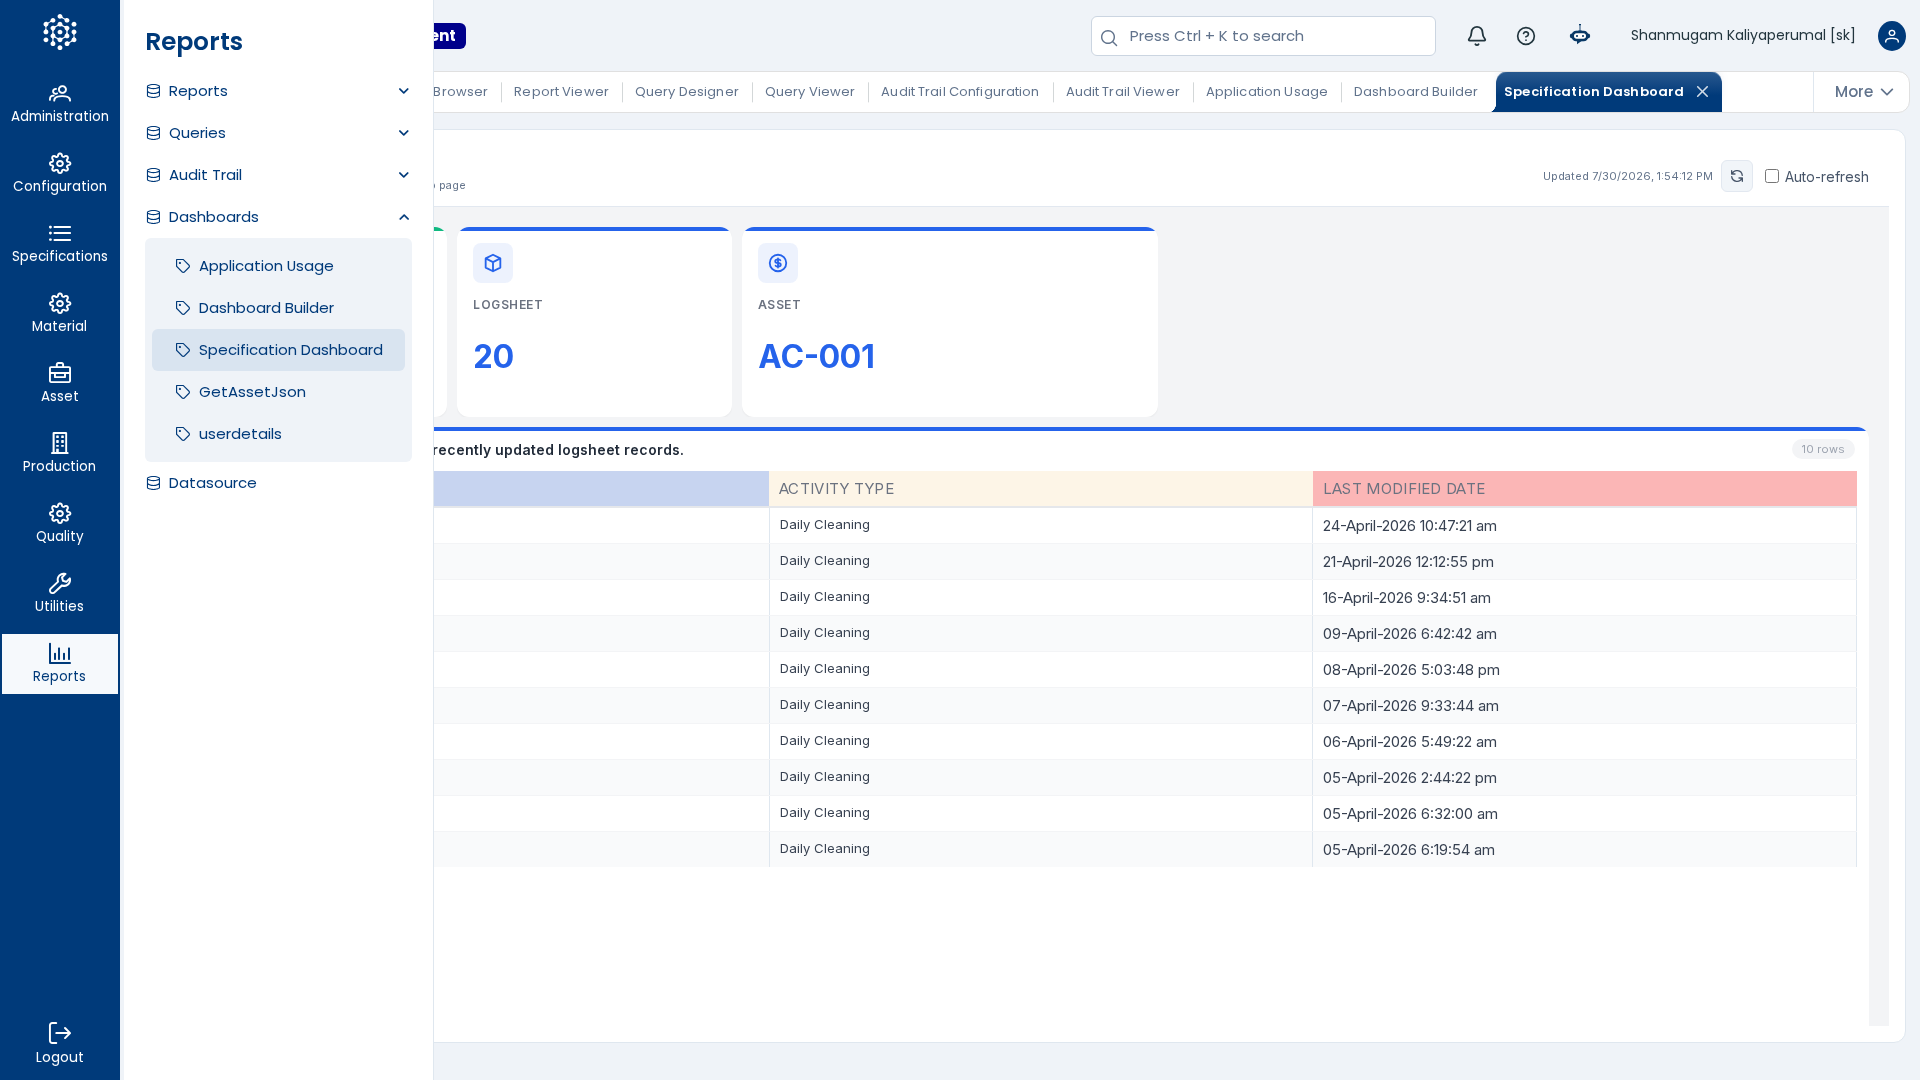Select the 05-April-2026 6:19:54 am date cell

coord(1585,850)
